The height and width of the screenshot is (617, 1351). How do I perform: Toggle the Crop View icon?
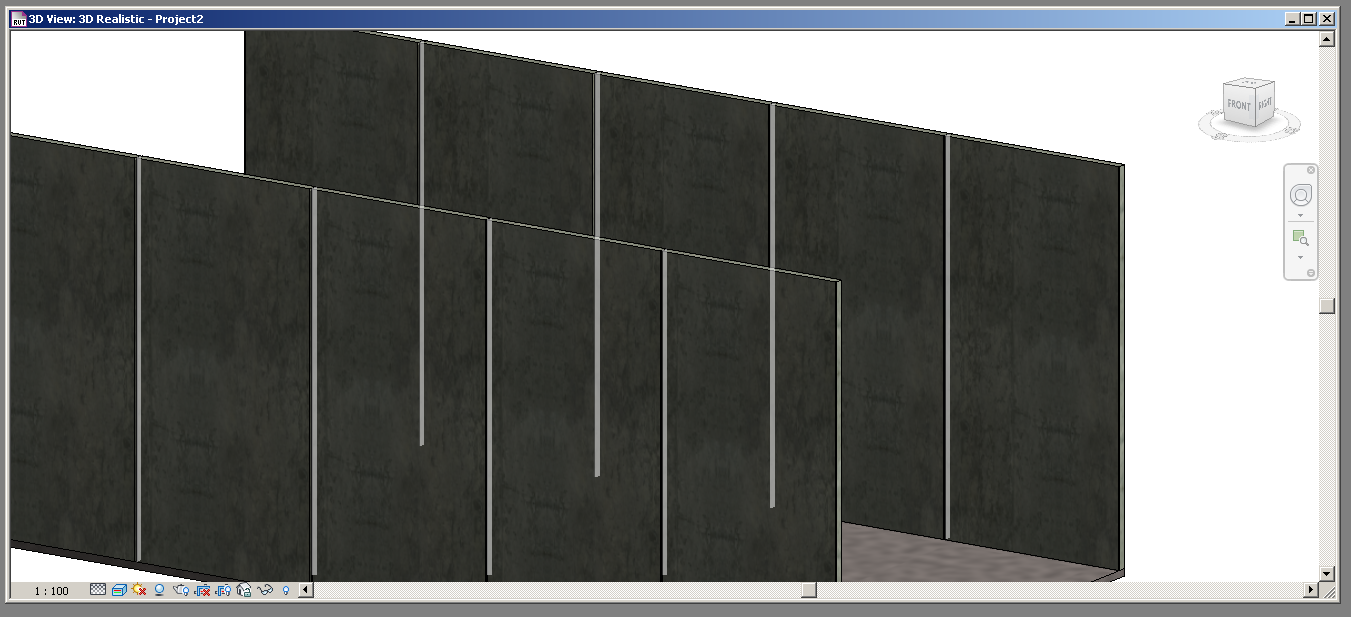(x=203, y=590)
